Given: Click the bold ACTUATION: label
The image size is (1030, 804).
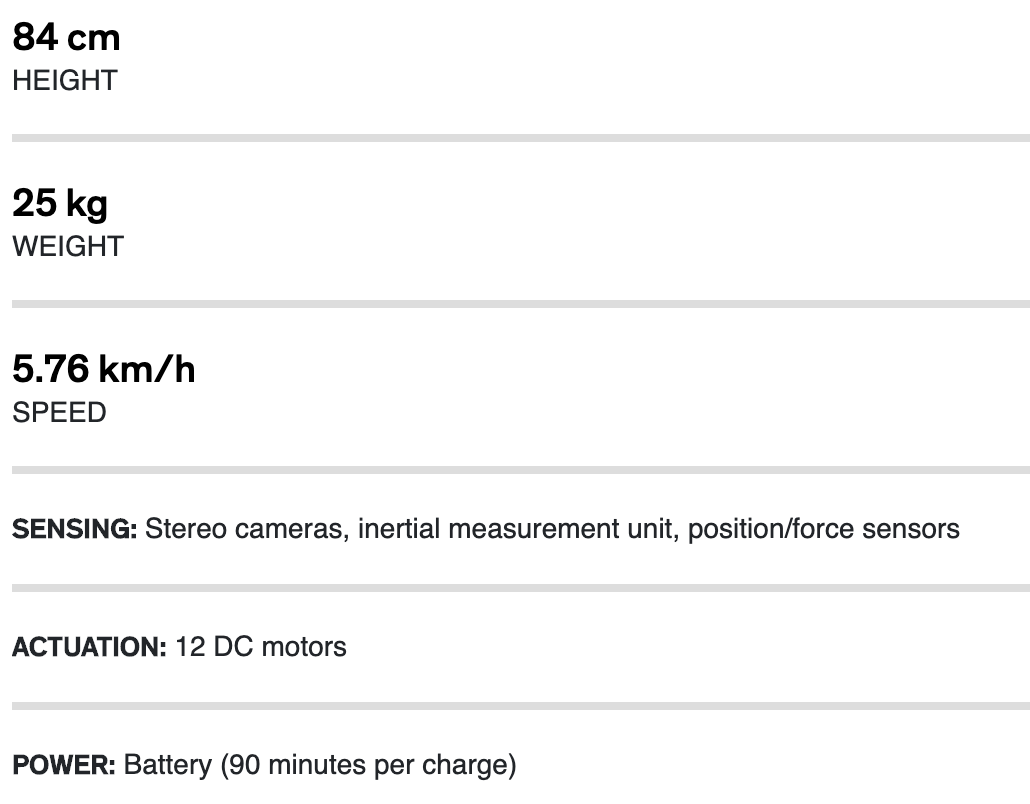Looking at the screenshot, I should point(89,647).
